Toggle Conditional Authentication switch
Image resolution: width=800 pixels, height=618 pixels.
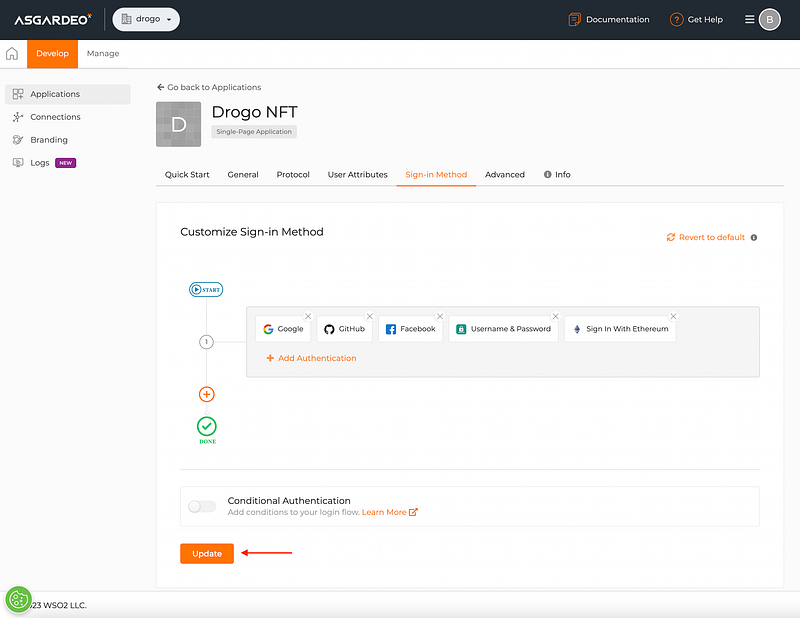(202, 506)
